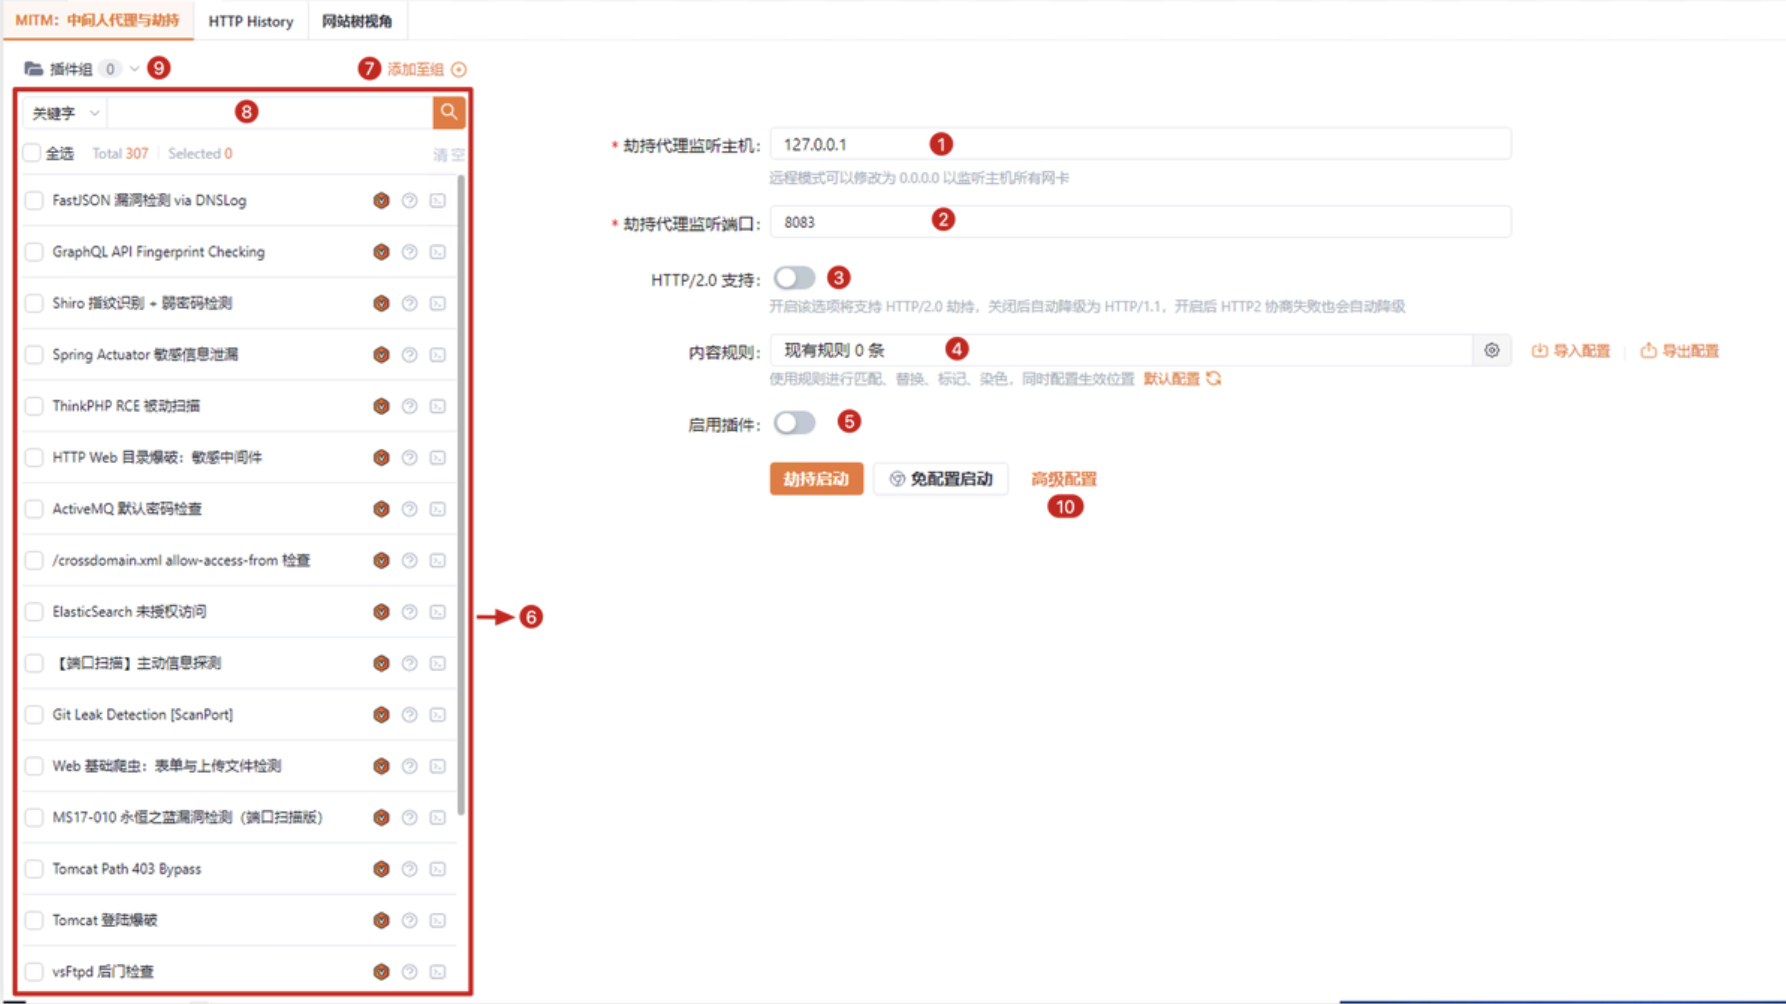1786x1004 pixels.
Task: Click the import configuration link
Action: [1571, 351]
